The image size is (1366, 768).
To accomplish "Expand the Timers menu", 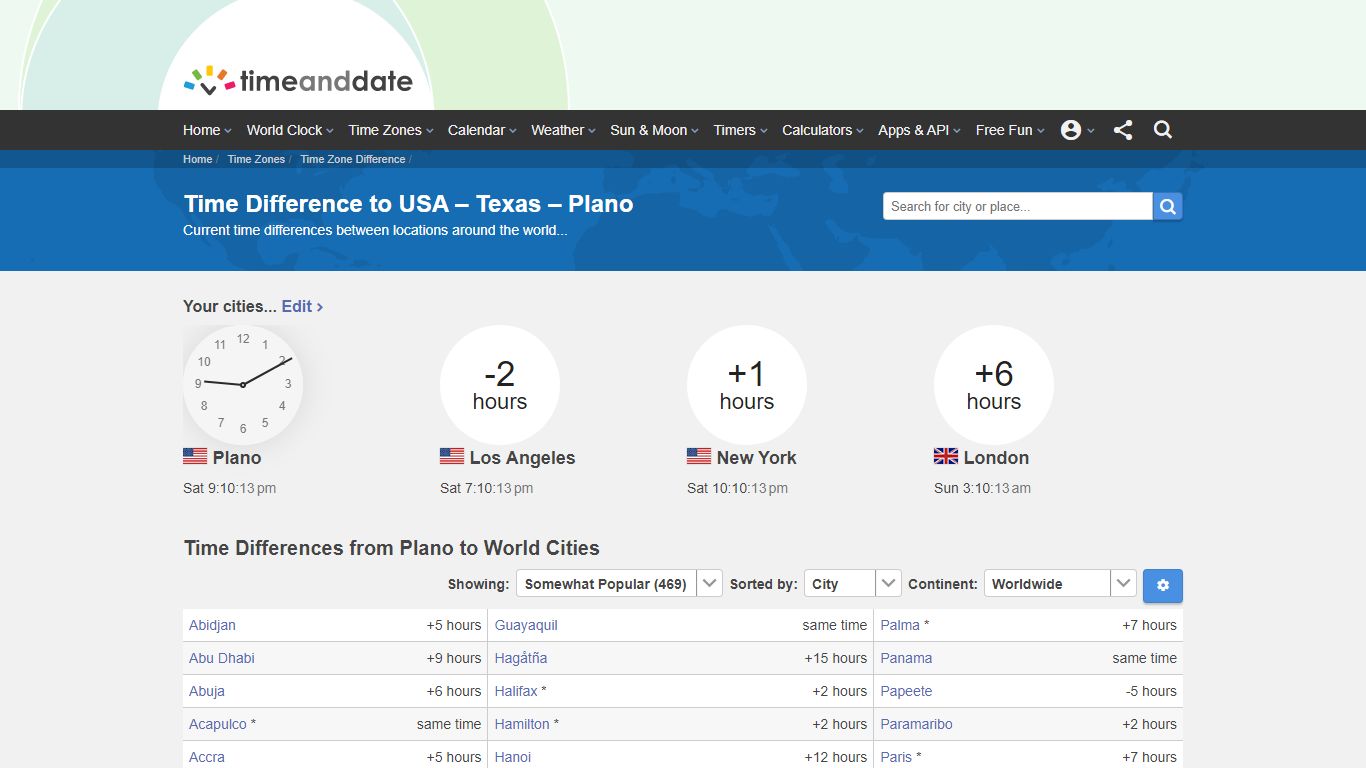I will pyautogui.click(x=740, y=130).
